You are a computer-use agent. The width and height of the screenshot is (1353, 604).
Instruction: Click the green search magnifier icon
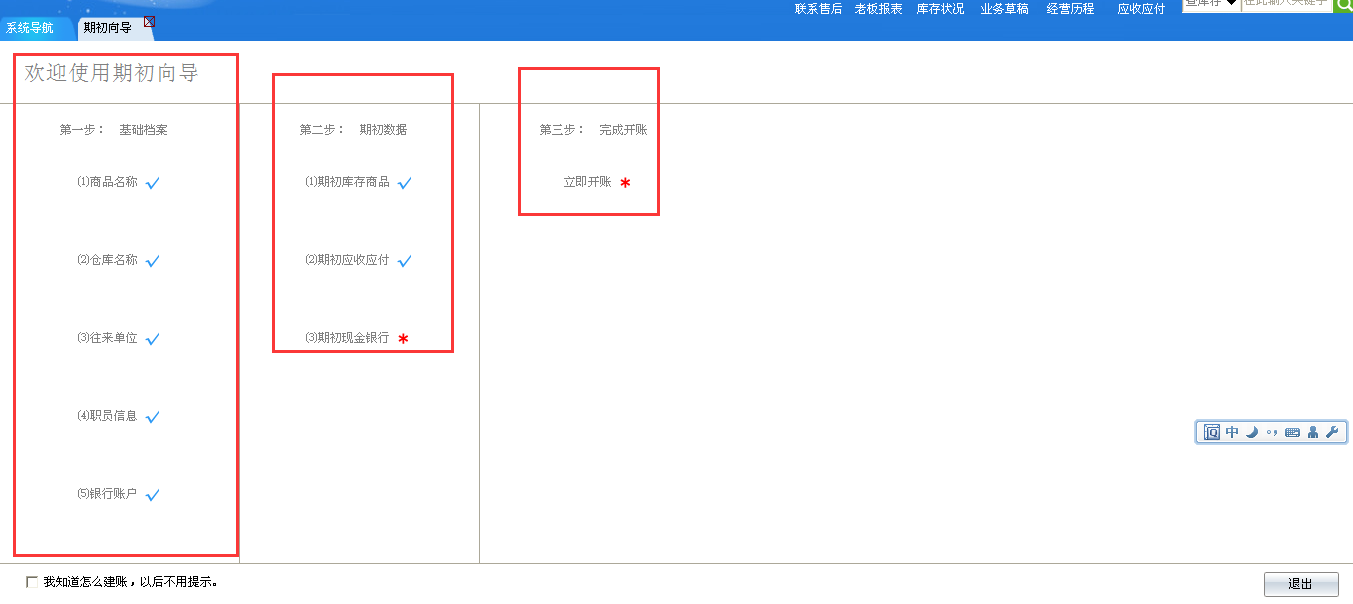point(1344,5)
